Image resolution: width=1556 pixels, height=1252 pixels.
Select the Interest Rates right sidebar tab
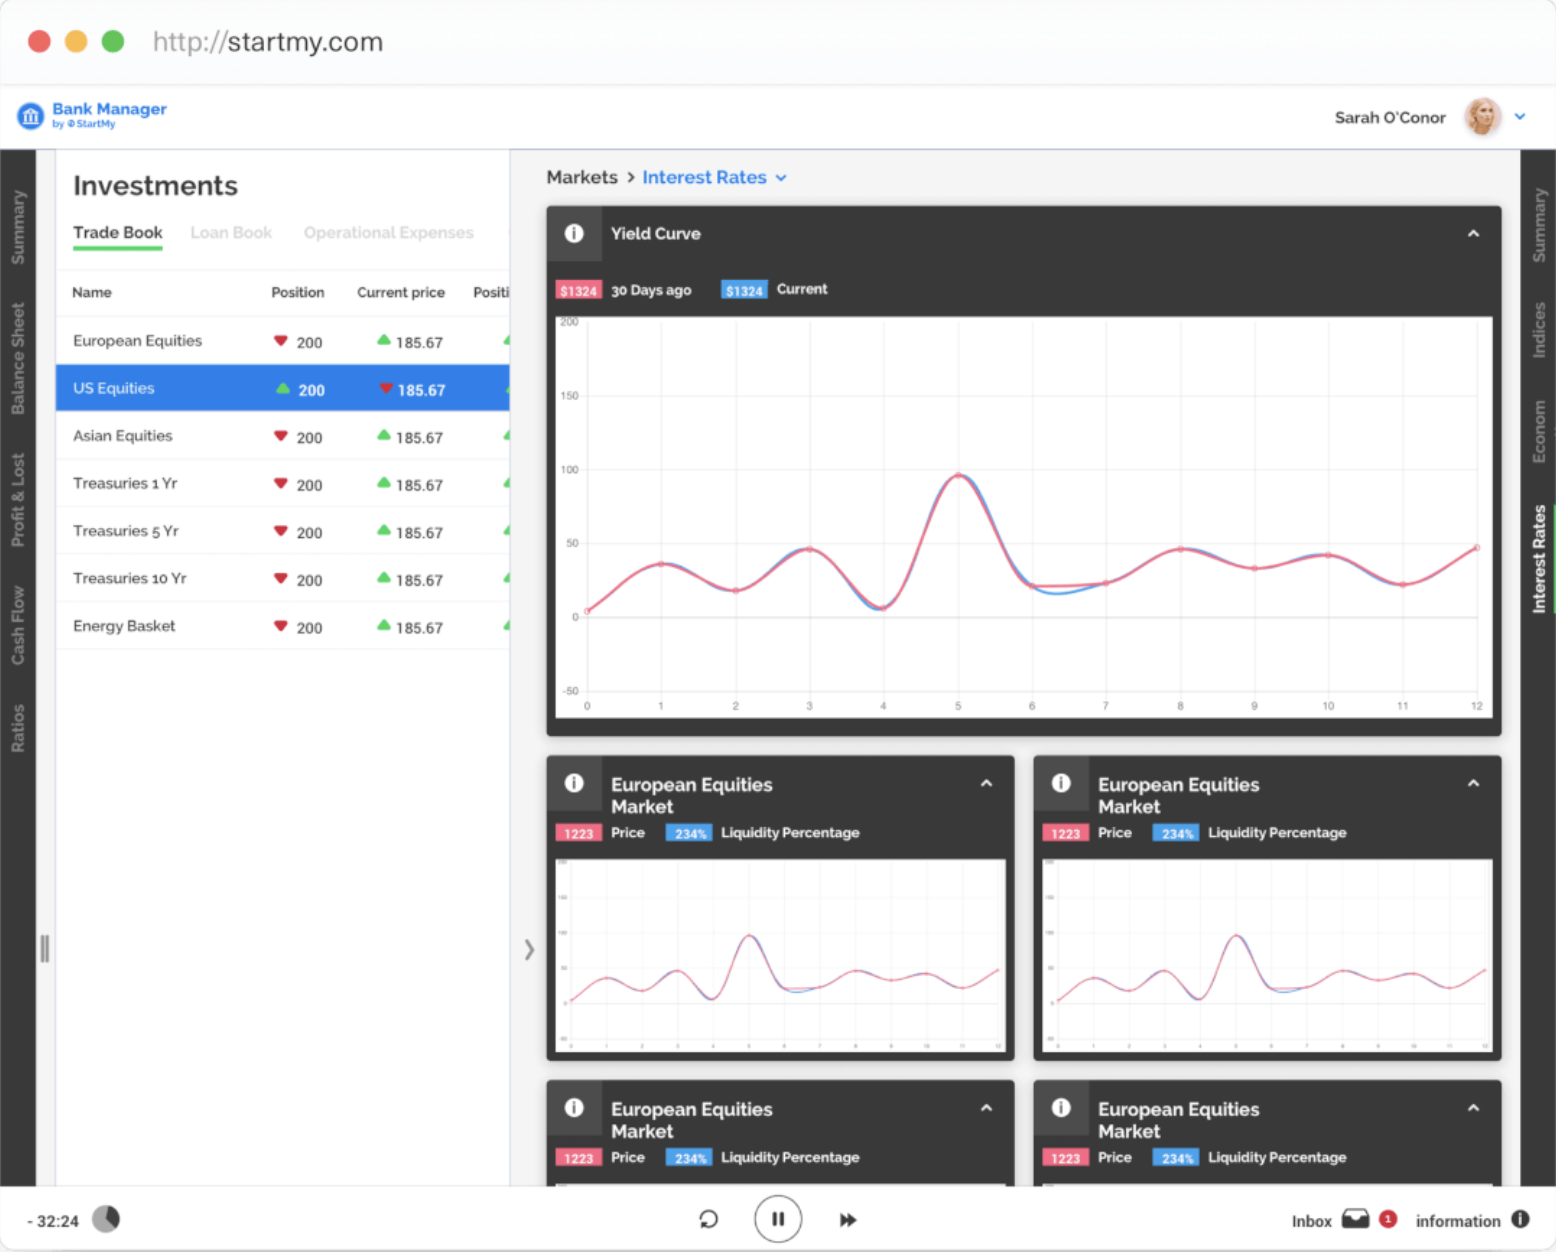[1539, 558]
